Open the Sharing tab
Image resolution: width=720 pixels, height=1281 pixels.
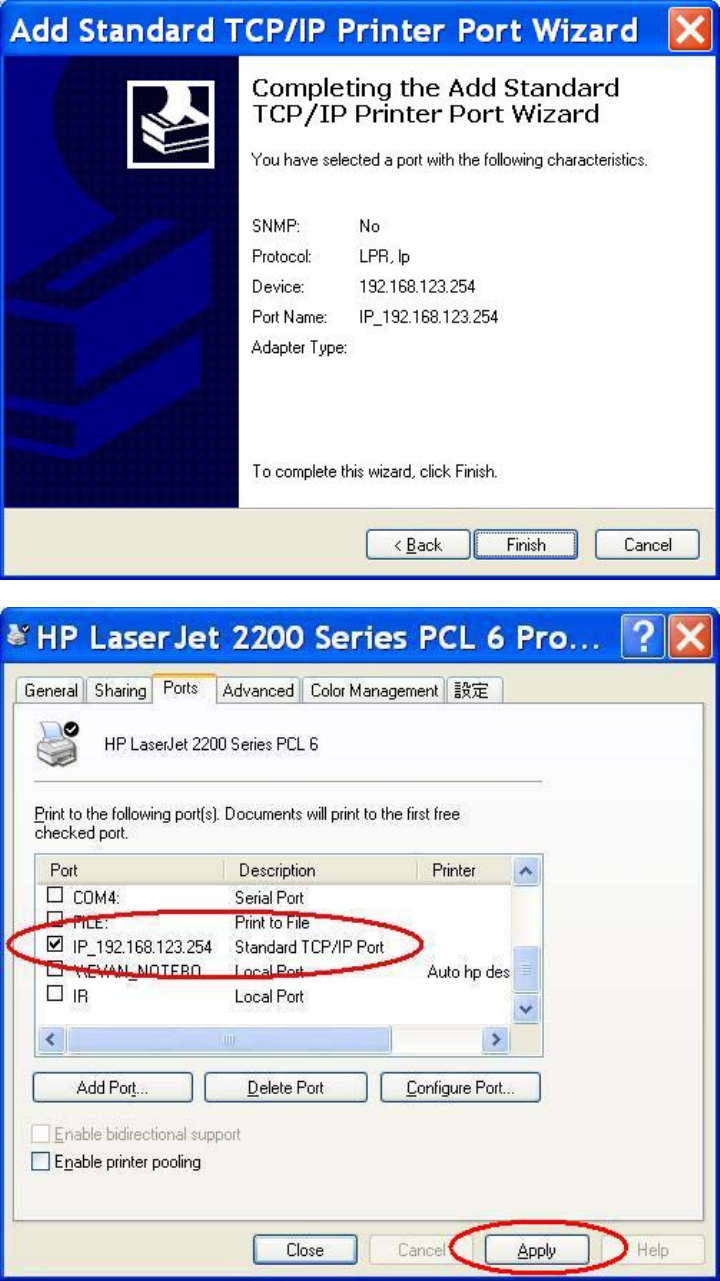(x=119, y=691)
